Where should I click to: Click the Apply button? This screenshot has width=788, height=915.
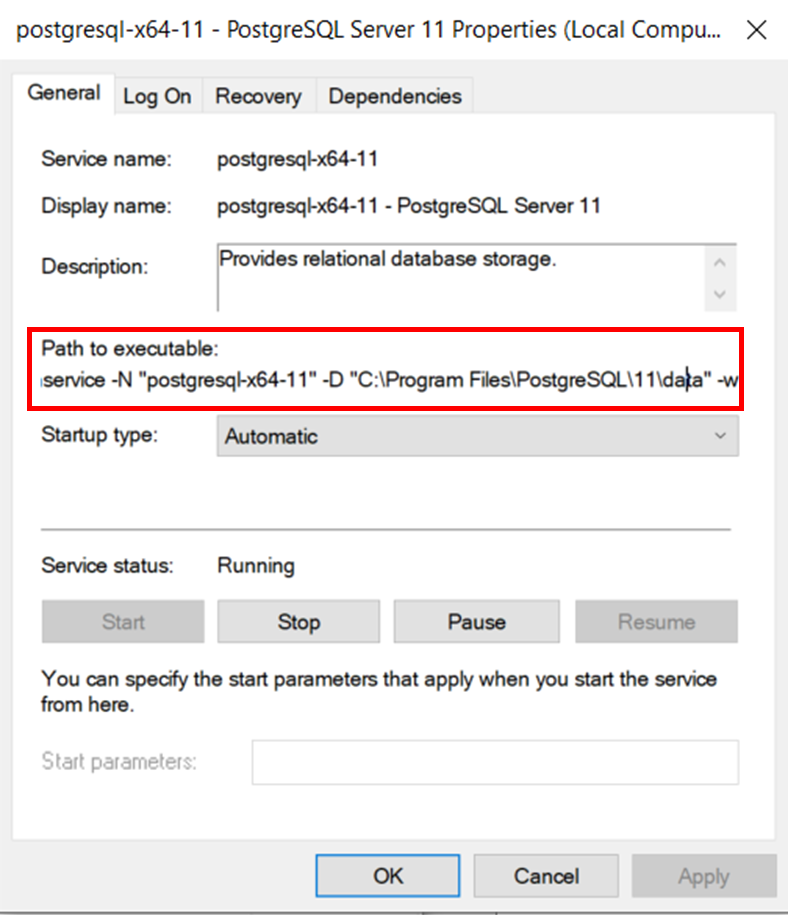[x=703, y=876]
